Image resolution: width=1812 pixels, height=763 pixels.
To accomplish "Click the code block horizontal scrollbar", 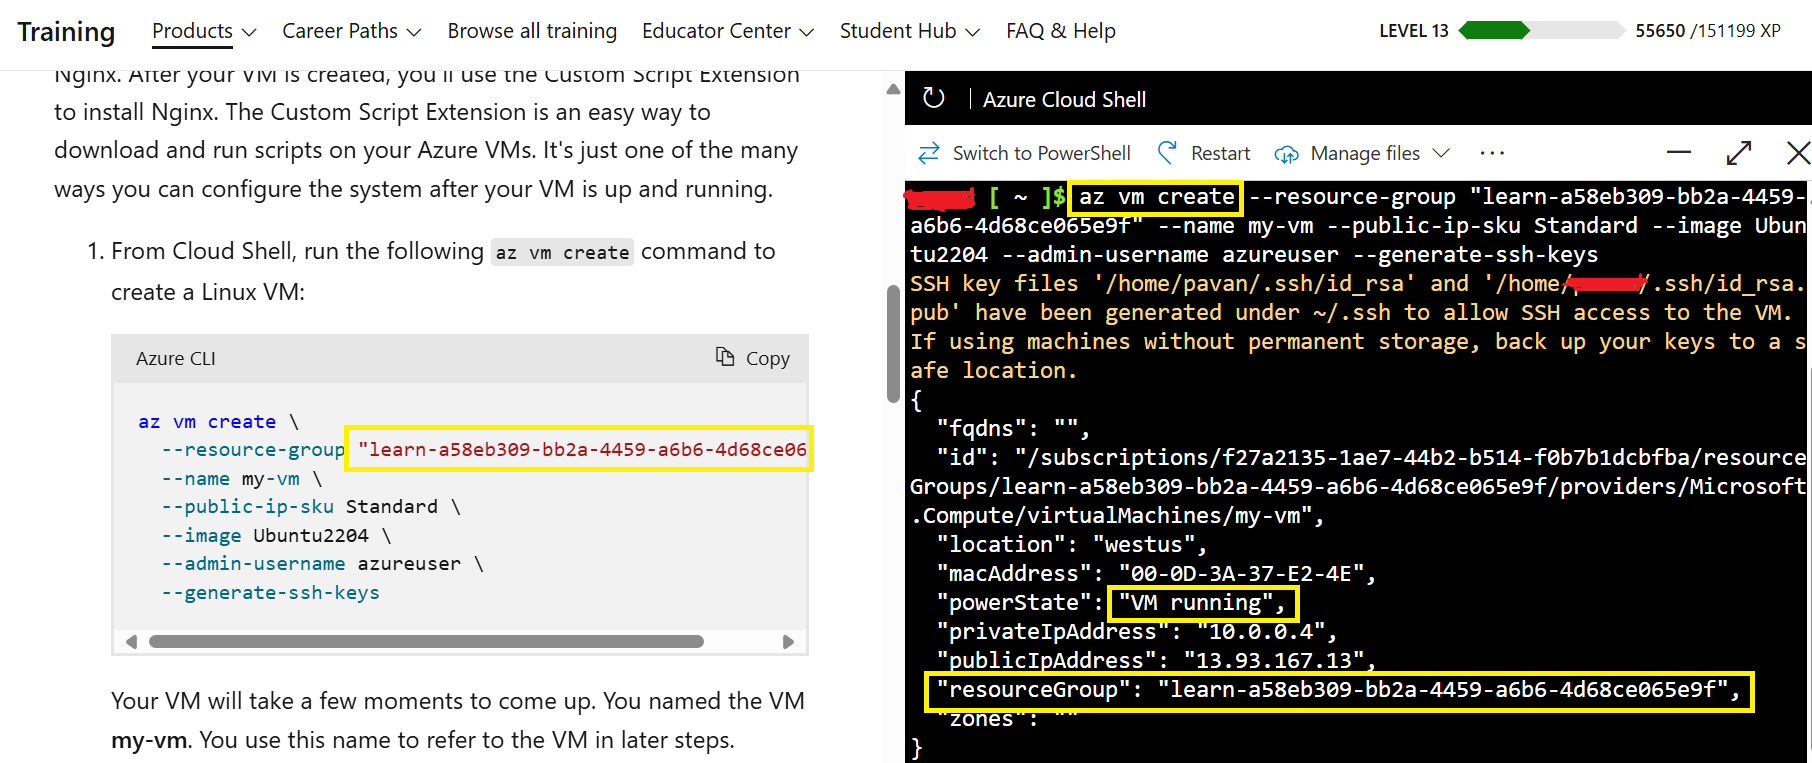I will point(426,642).
